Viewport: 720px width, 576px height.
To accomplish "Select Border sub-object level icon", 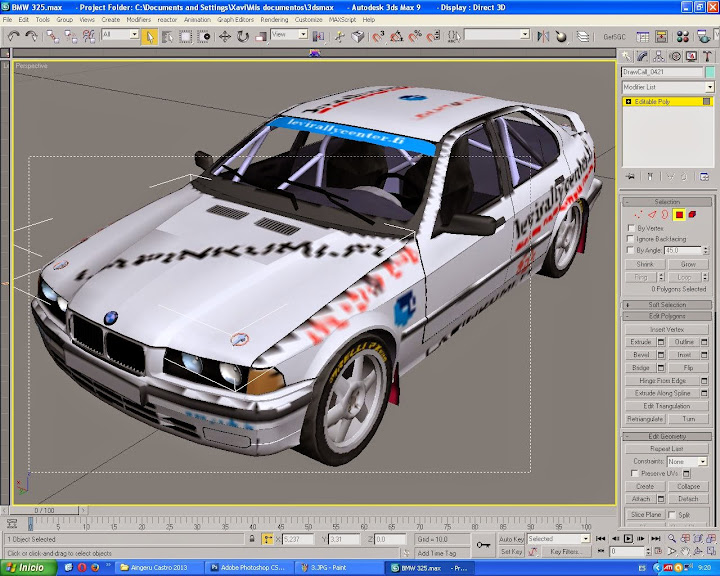I will click(x=665, y=215).
